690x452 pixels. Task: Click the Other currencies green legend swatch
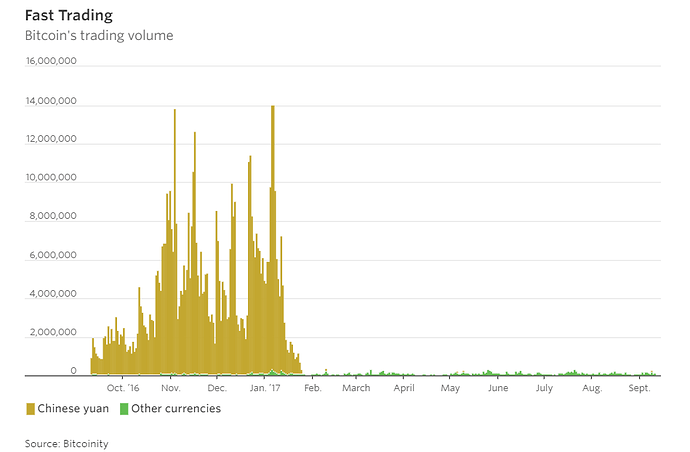(124, 409)
